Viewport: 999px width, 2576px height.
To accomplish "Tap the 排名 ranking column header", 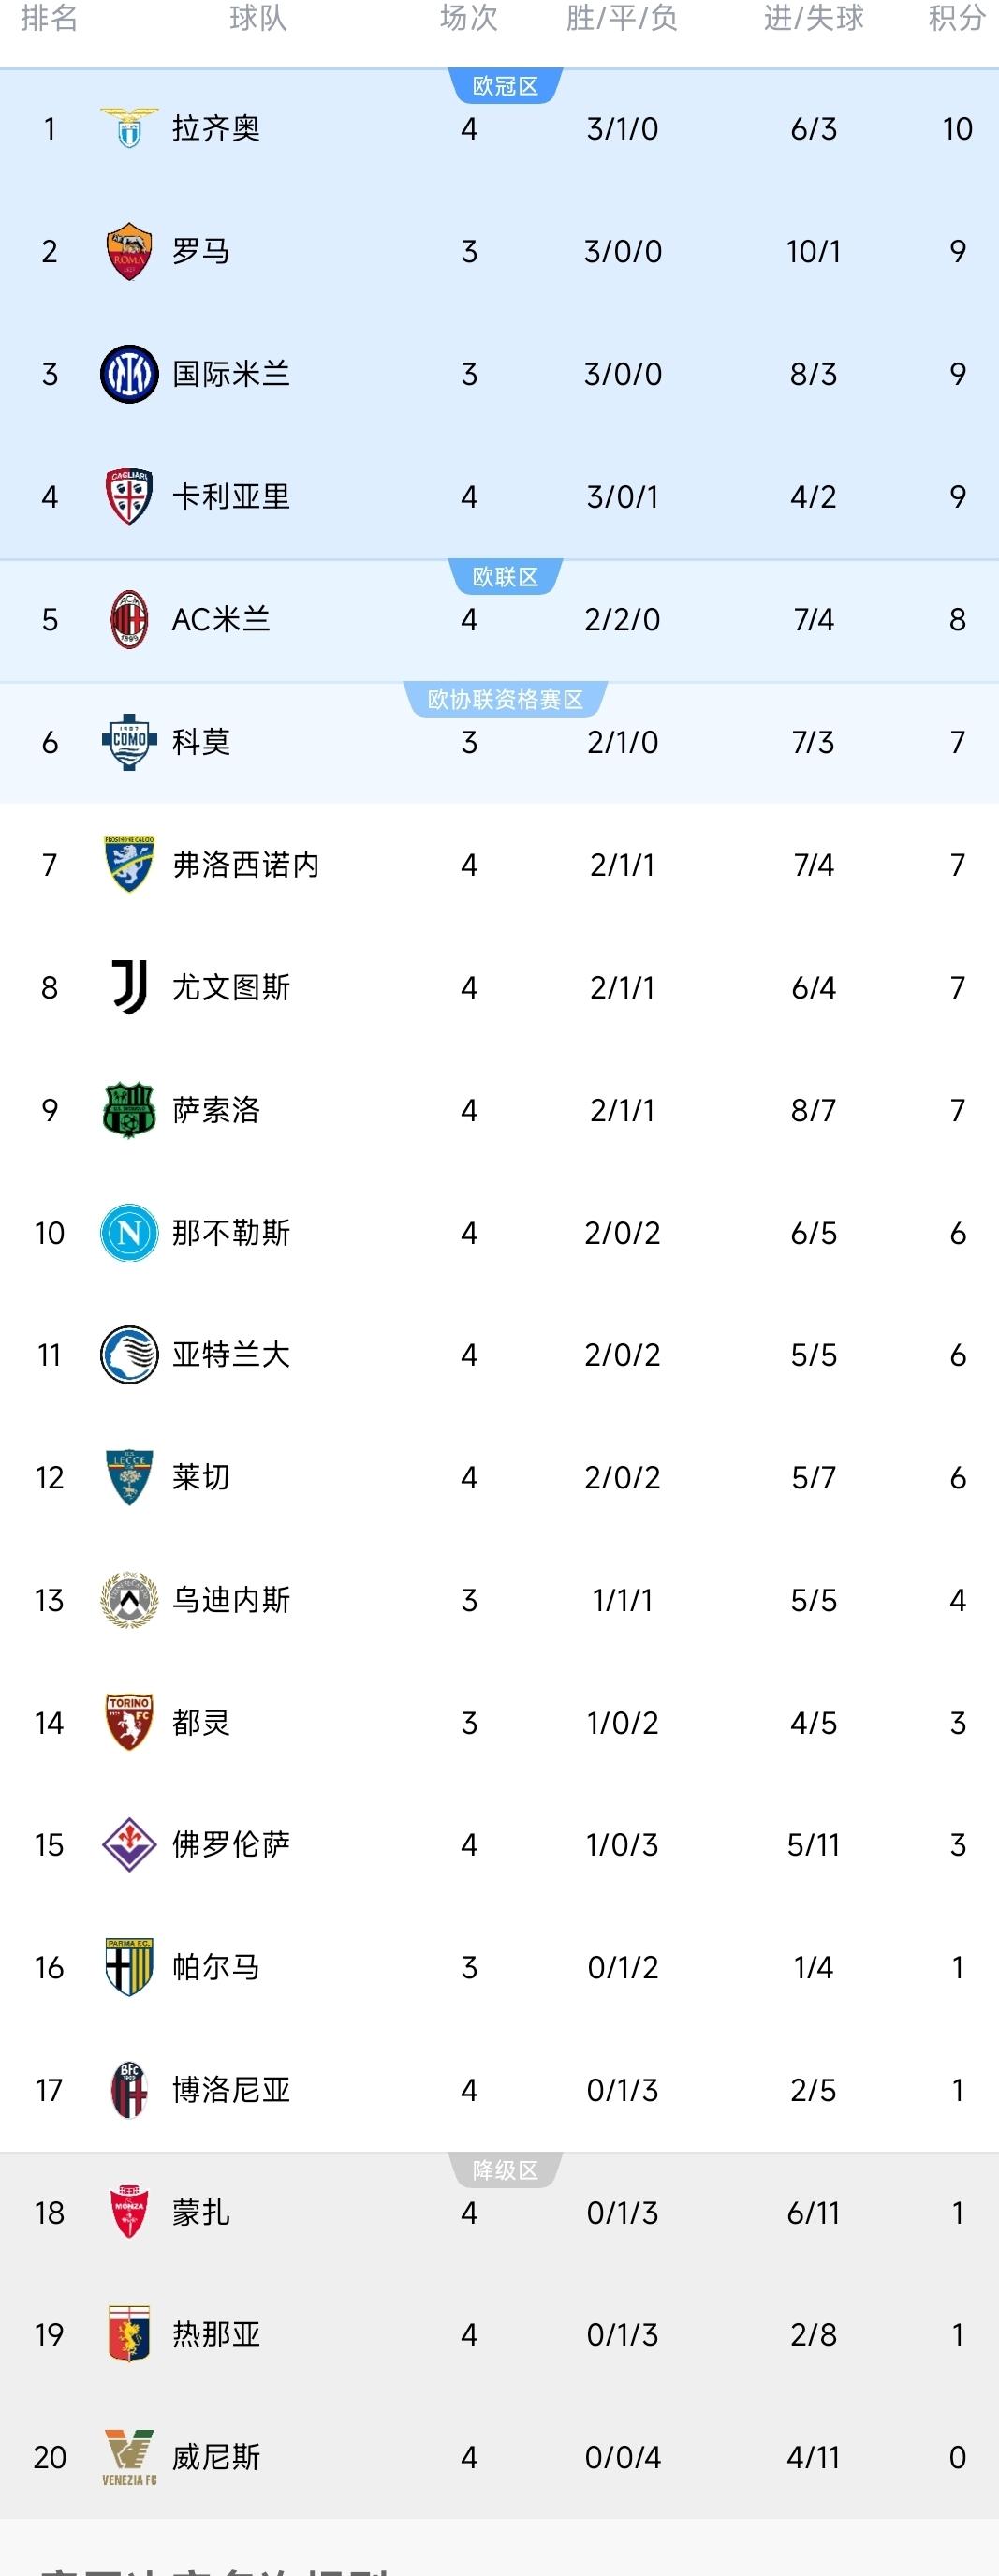I will point(49,18).
